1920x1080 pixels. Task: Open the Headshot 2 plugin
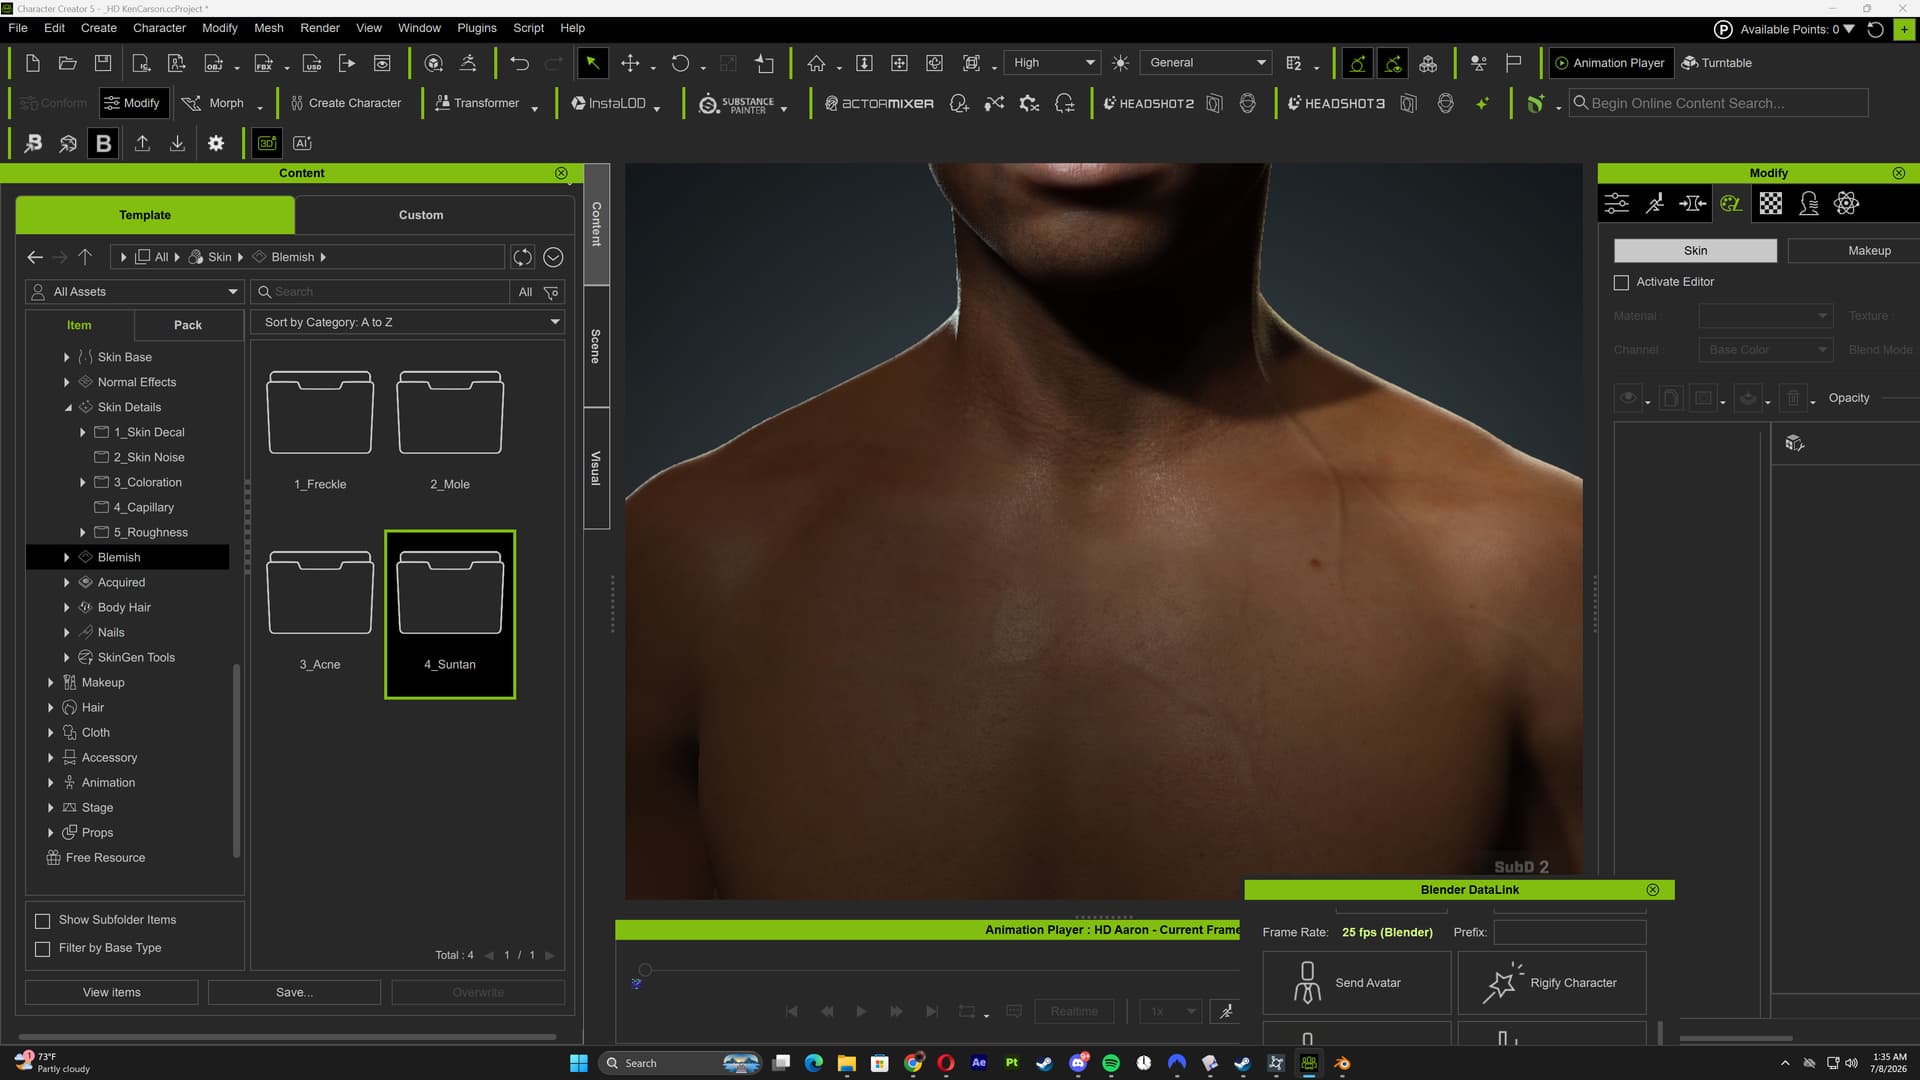[1148, 103]
